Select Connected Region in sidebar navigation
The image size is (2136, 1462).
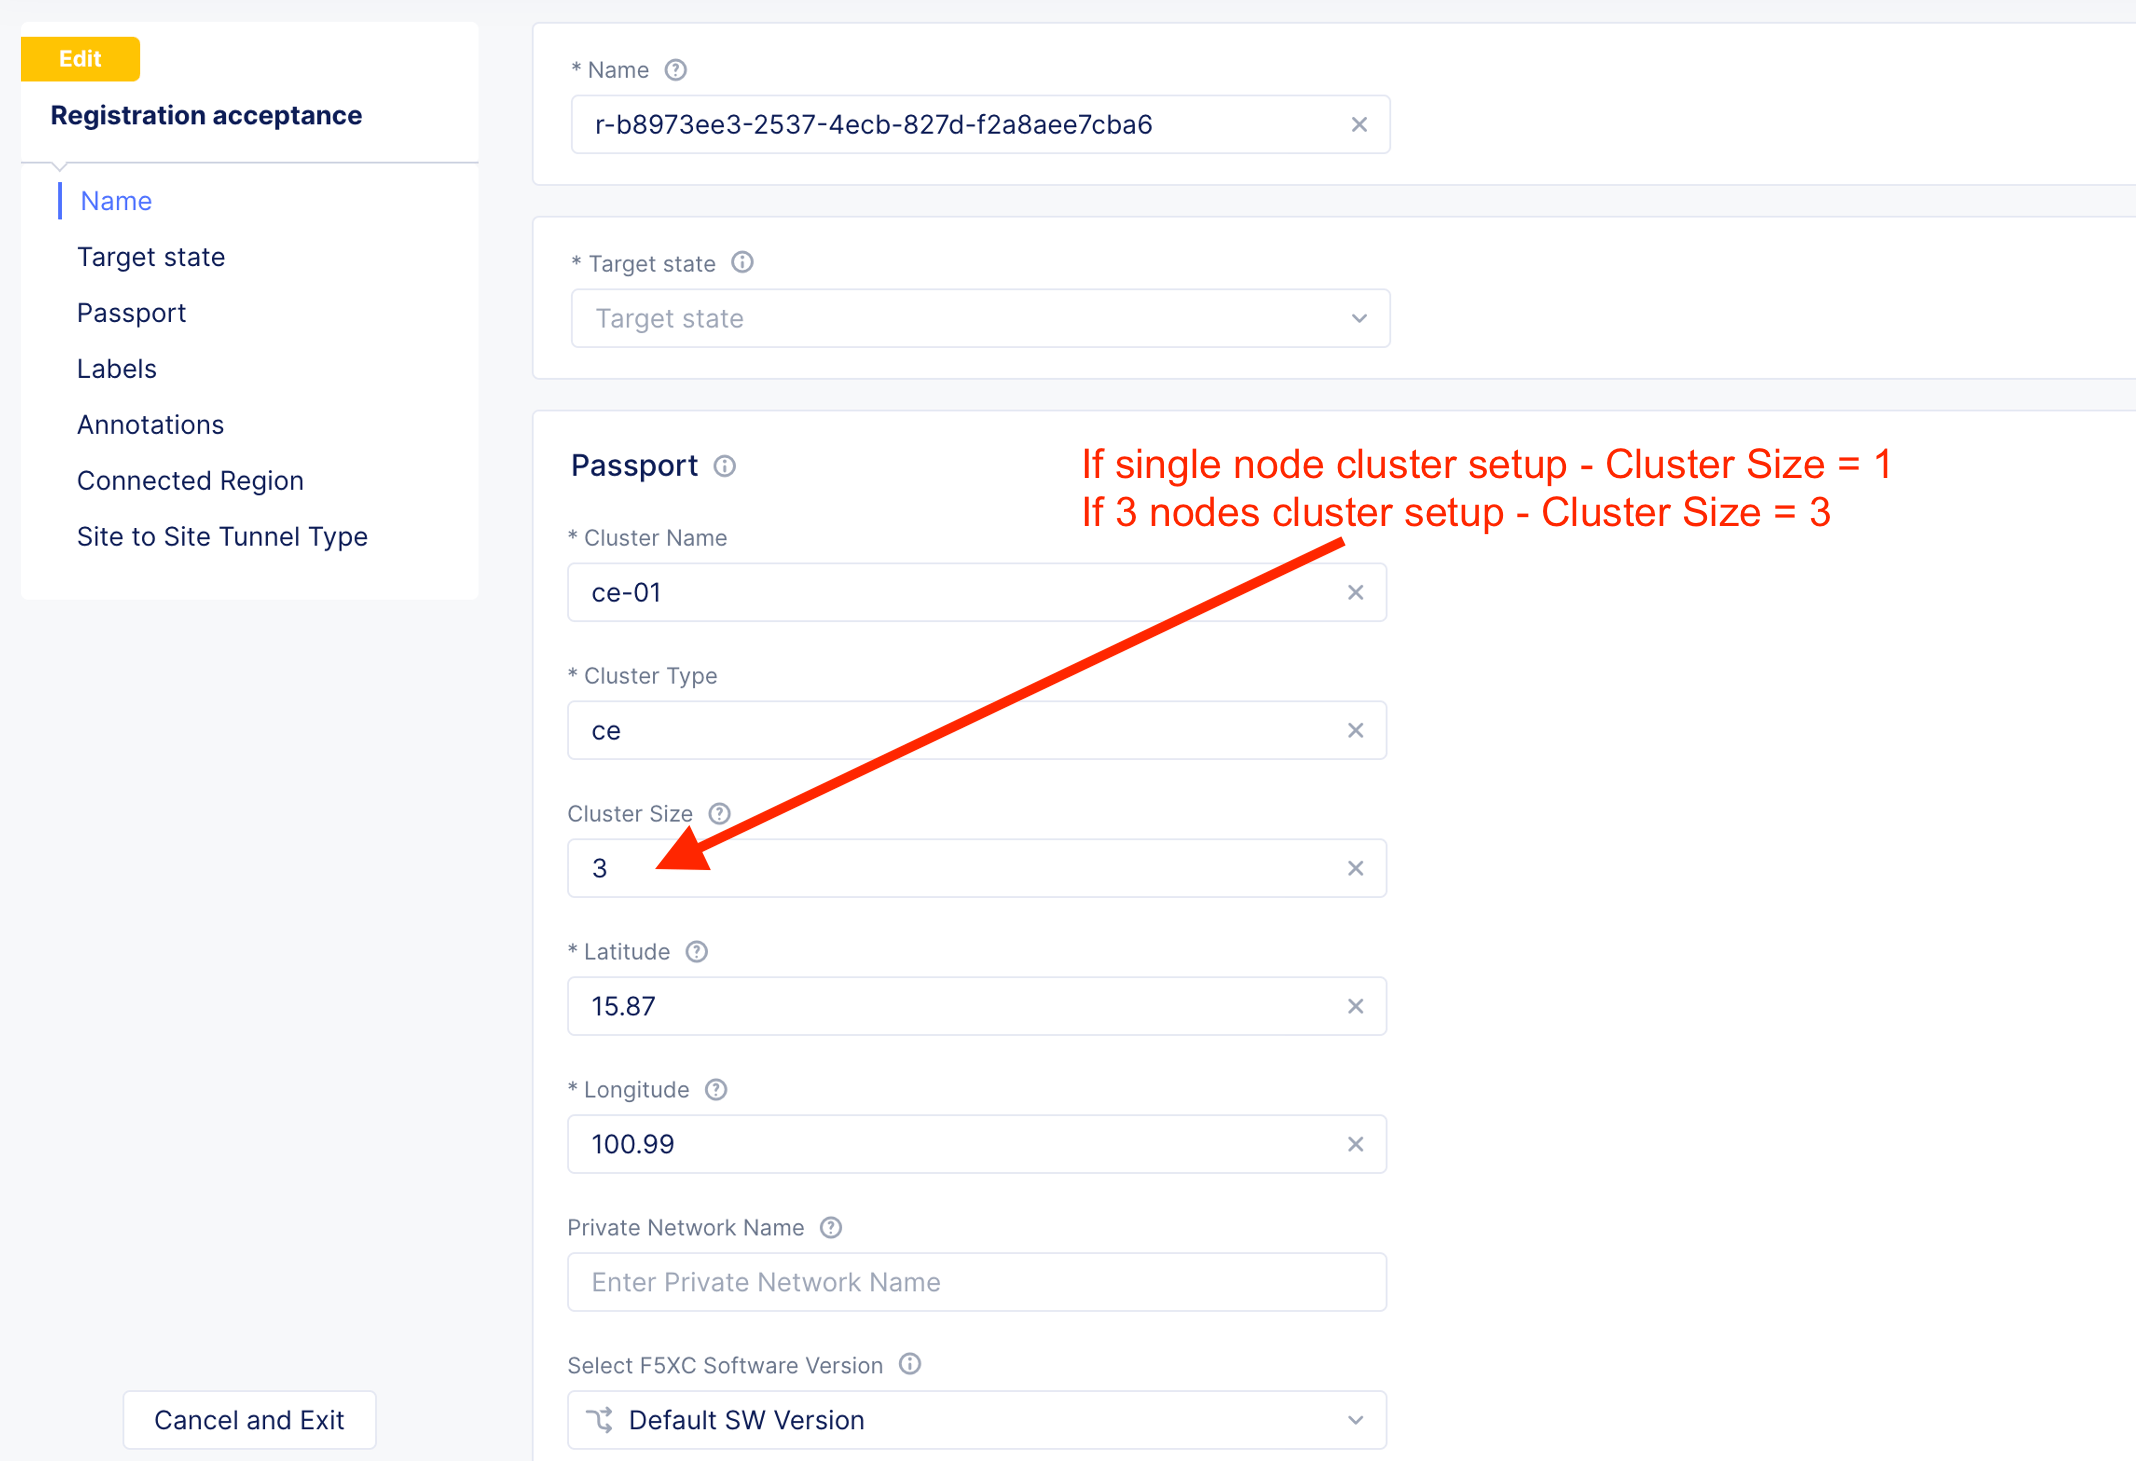[190, 481]
